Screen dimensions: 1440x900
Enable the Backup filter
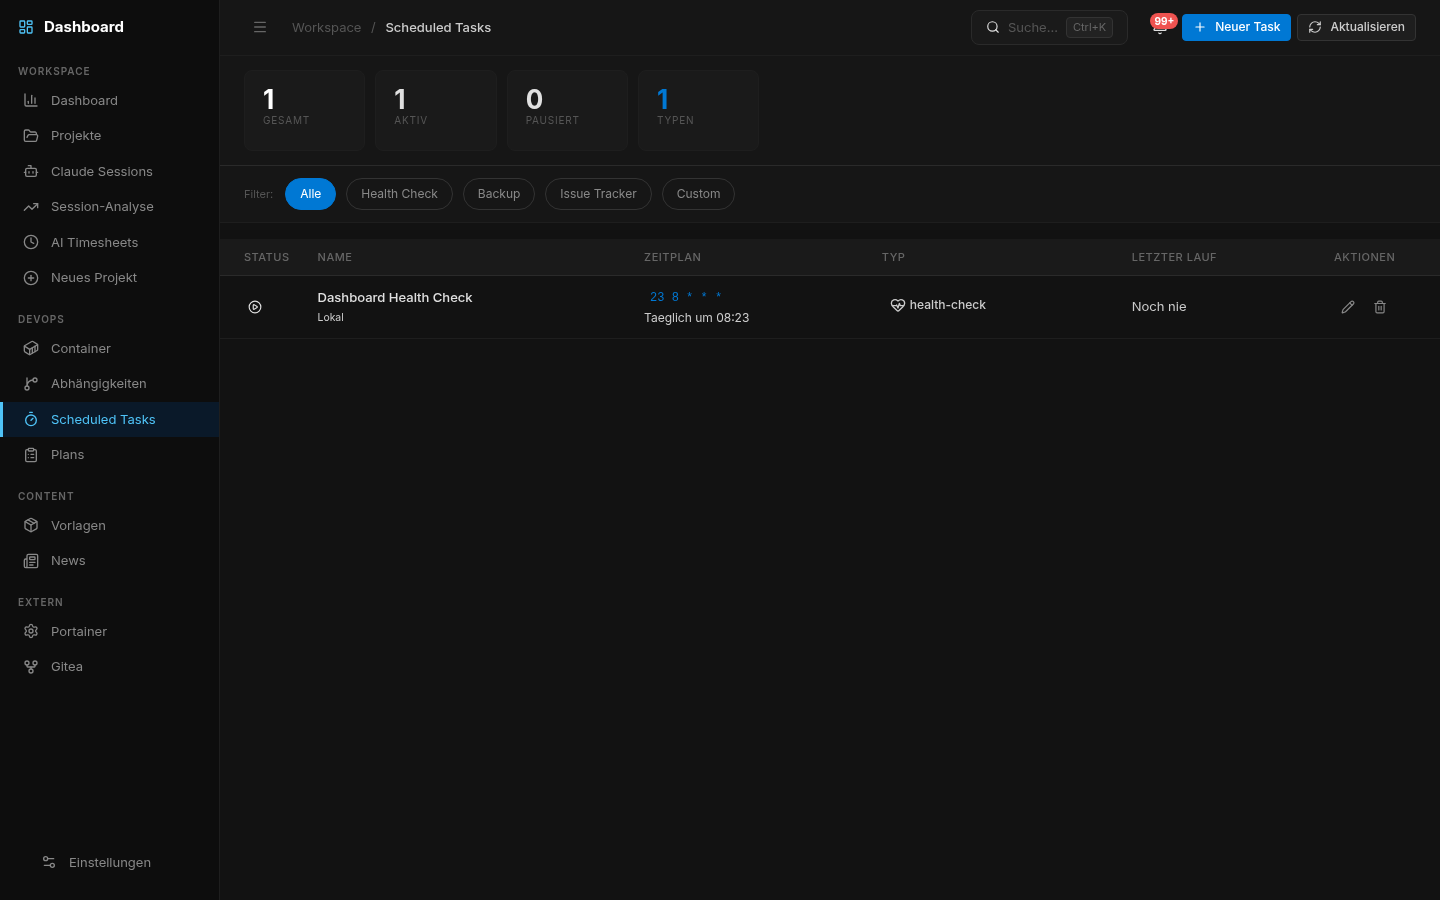tap(498, 193)
